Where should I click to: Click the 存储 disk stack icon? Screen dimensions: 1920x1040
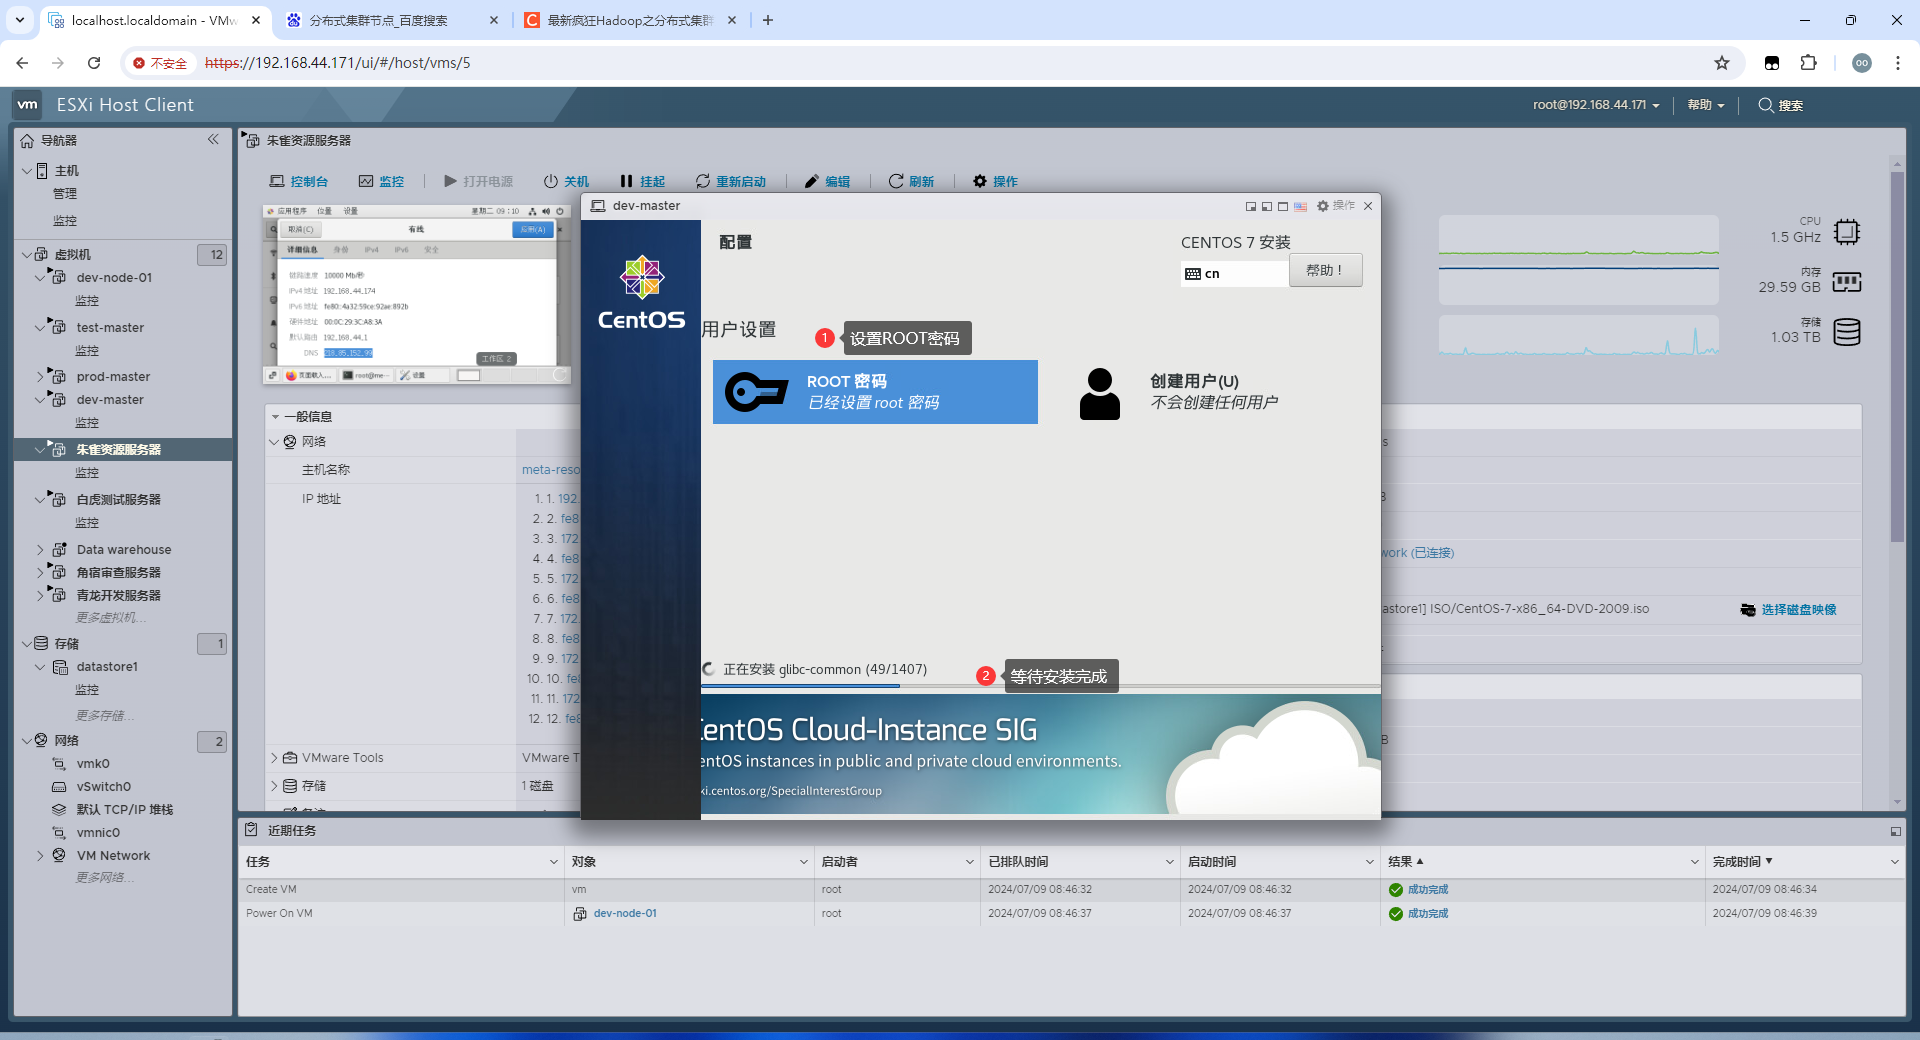coord(1847,332)
